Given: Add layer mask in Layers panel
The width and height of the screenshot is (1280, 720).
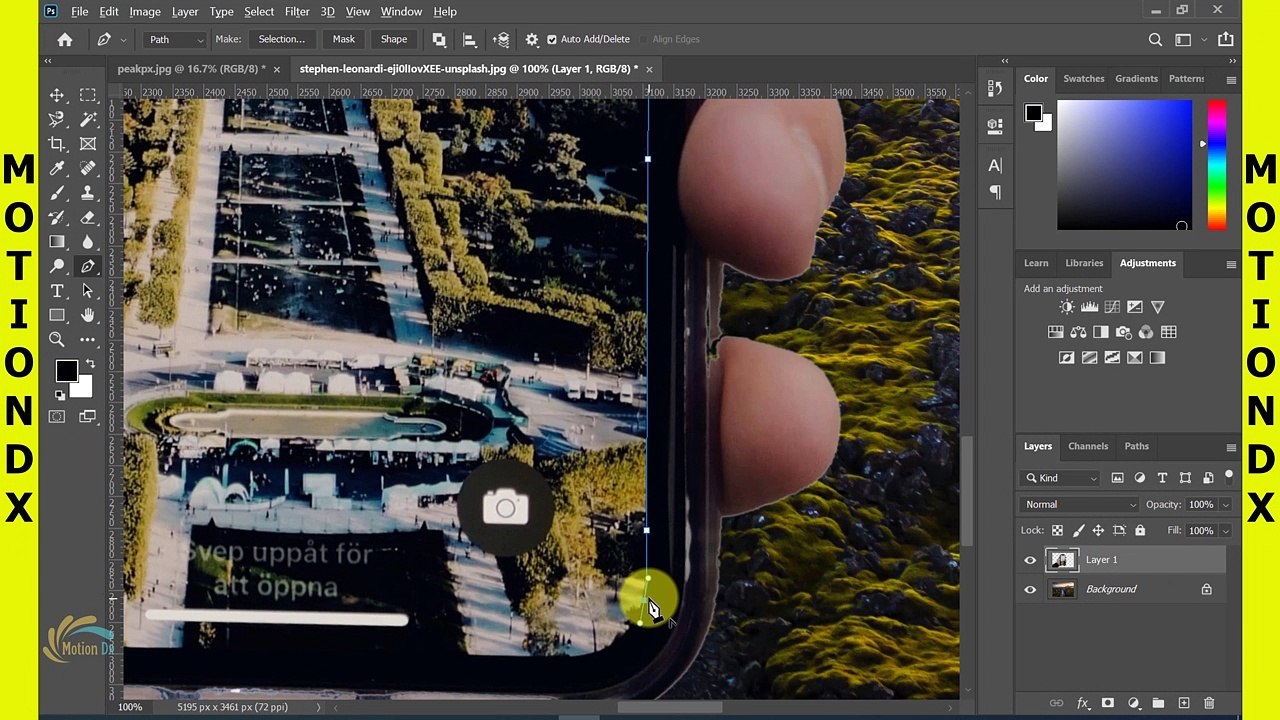Looking at the screenshot, I should pos(1107,704).
